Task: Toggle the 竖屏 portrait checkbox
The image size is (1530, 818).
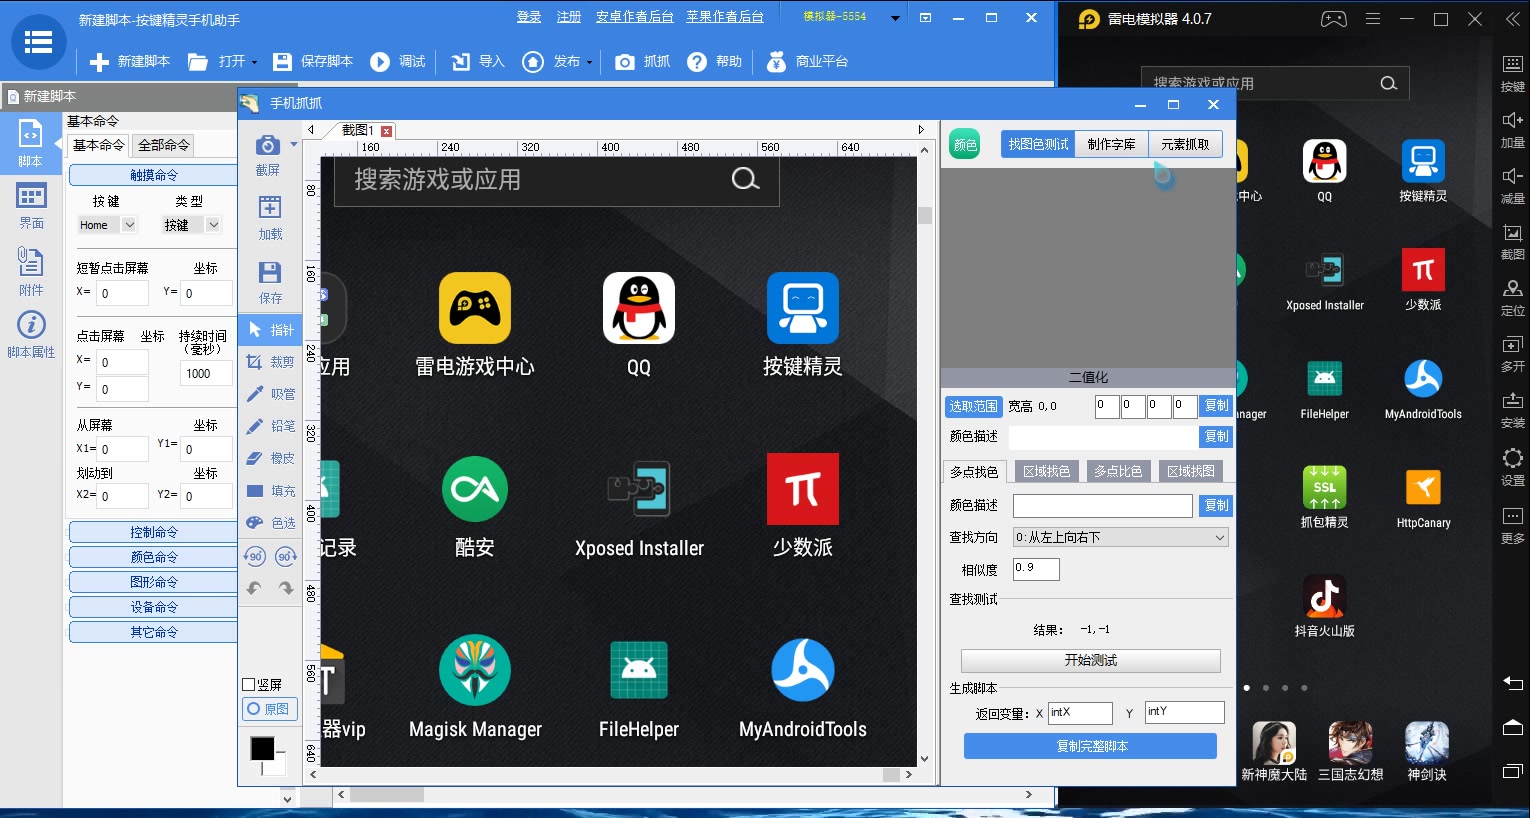Action: pyautogui.click(x=249, y=685)
